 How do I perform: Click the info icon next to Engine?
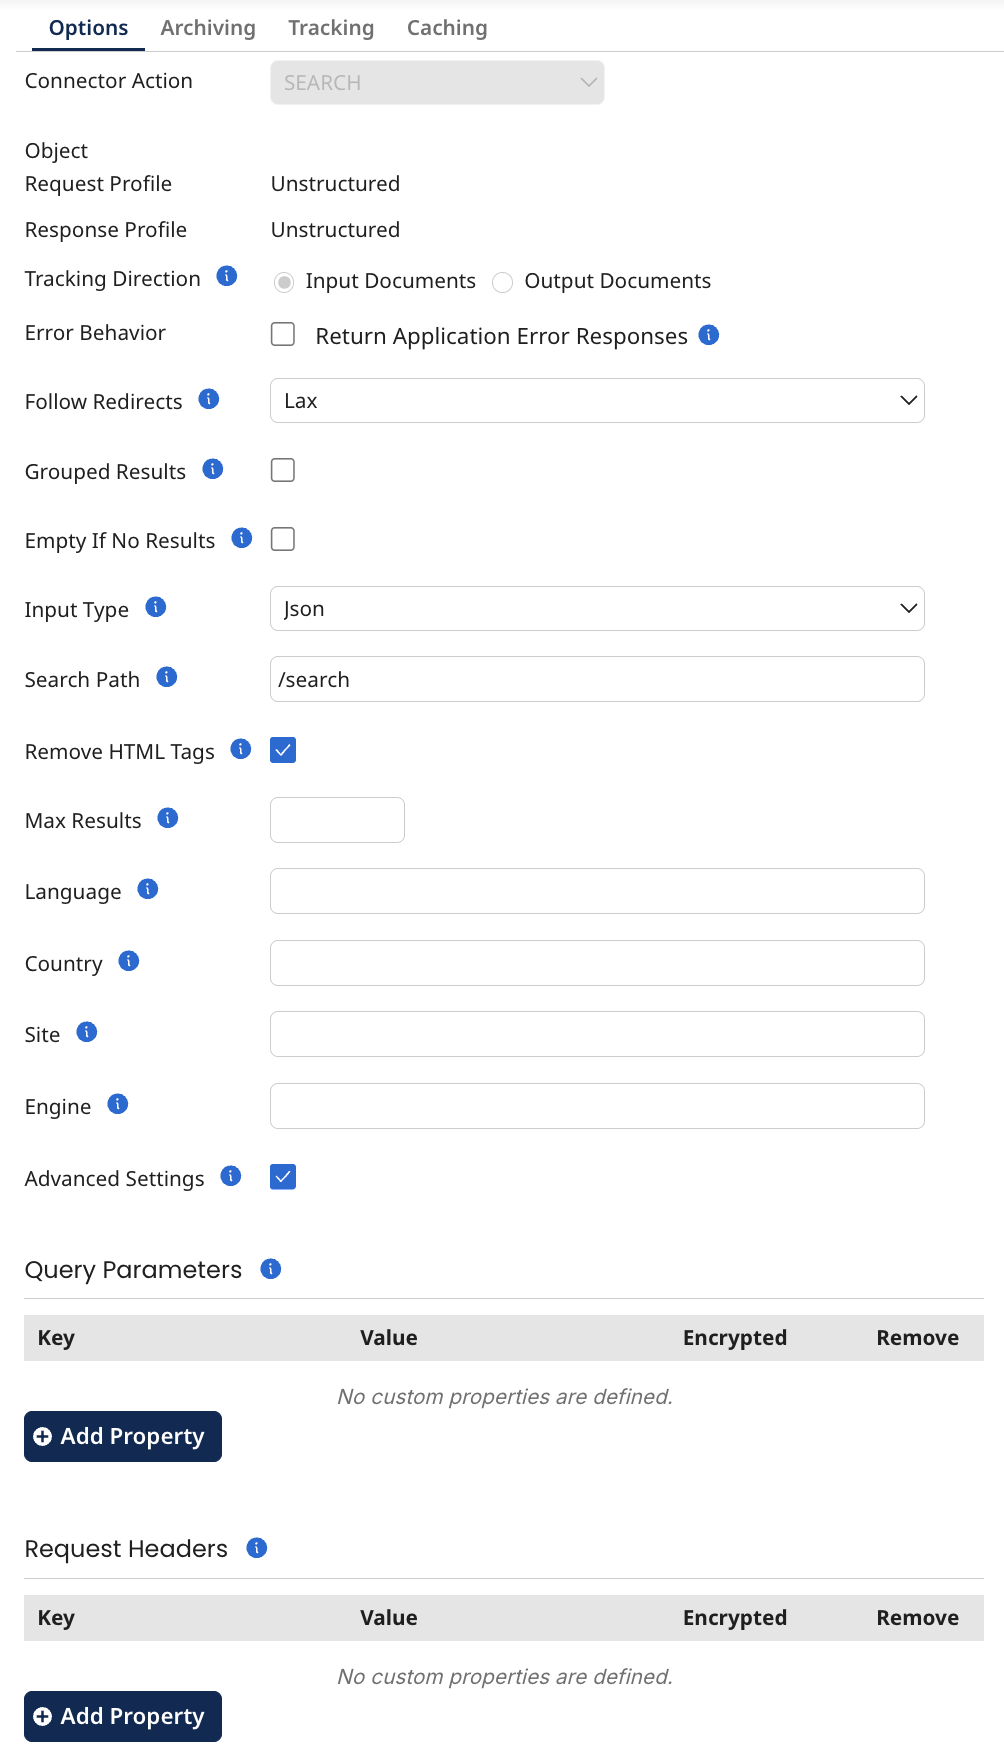click(x=118, y=1104)
